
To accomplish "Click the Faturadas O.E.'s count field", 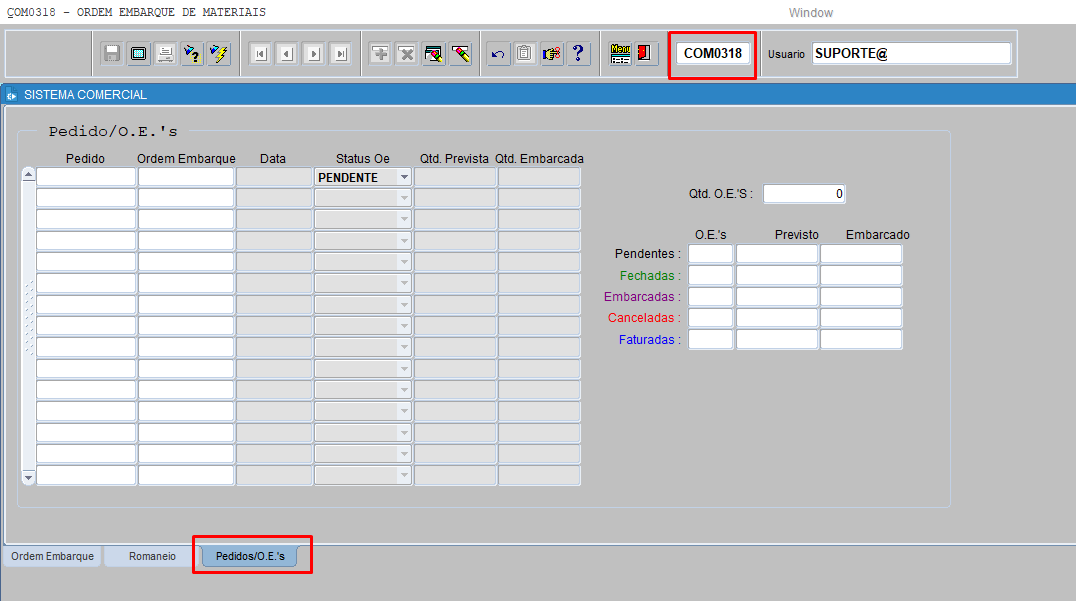I will pos(710,339).
